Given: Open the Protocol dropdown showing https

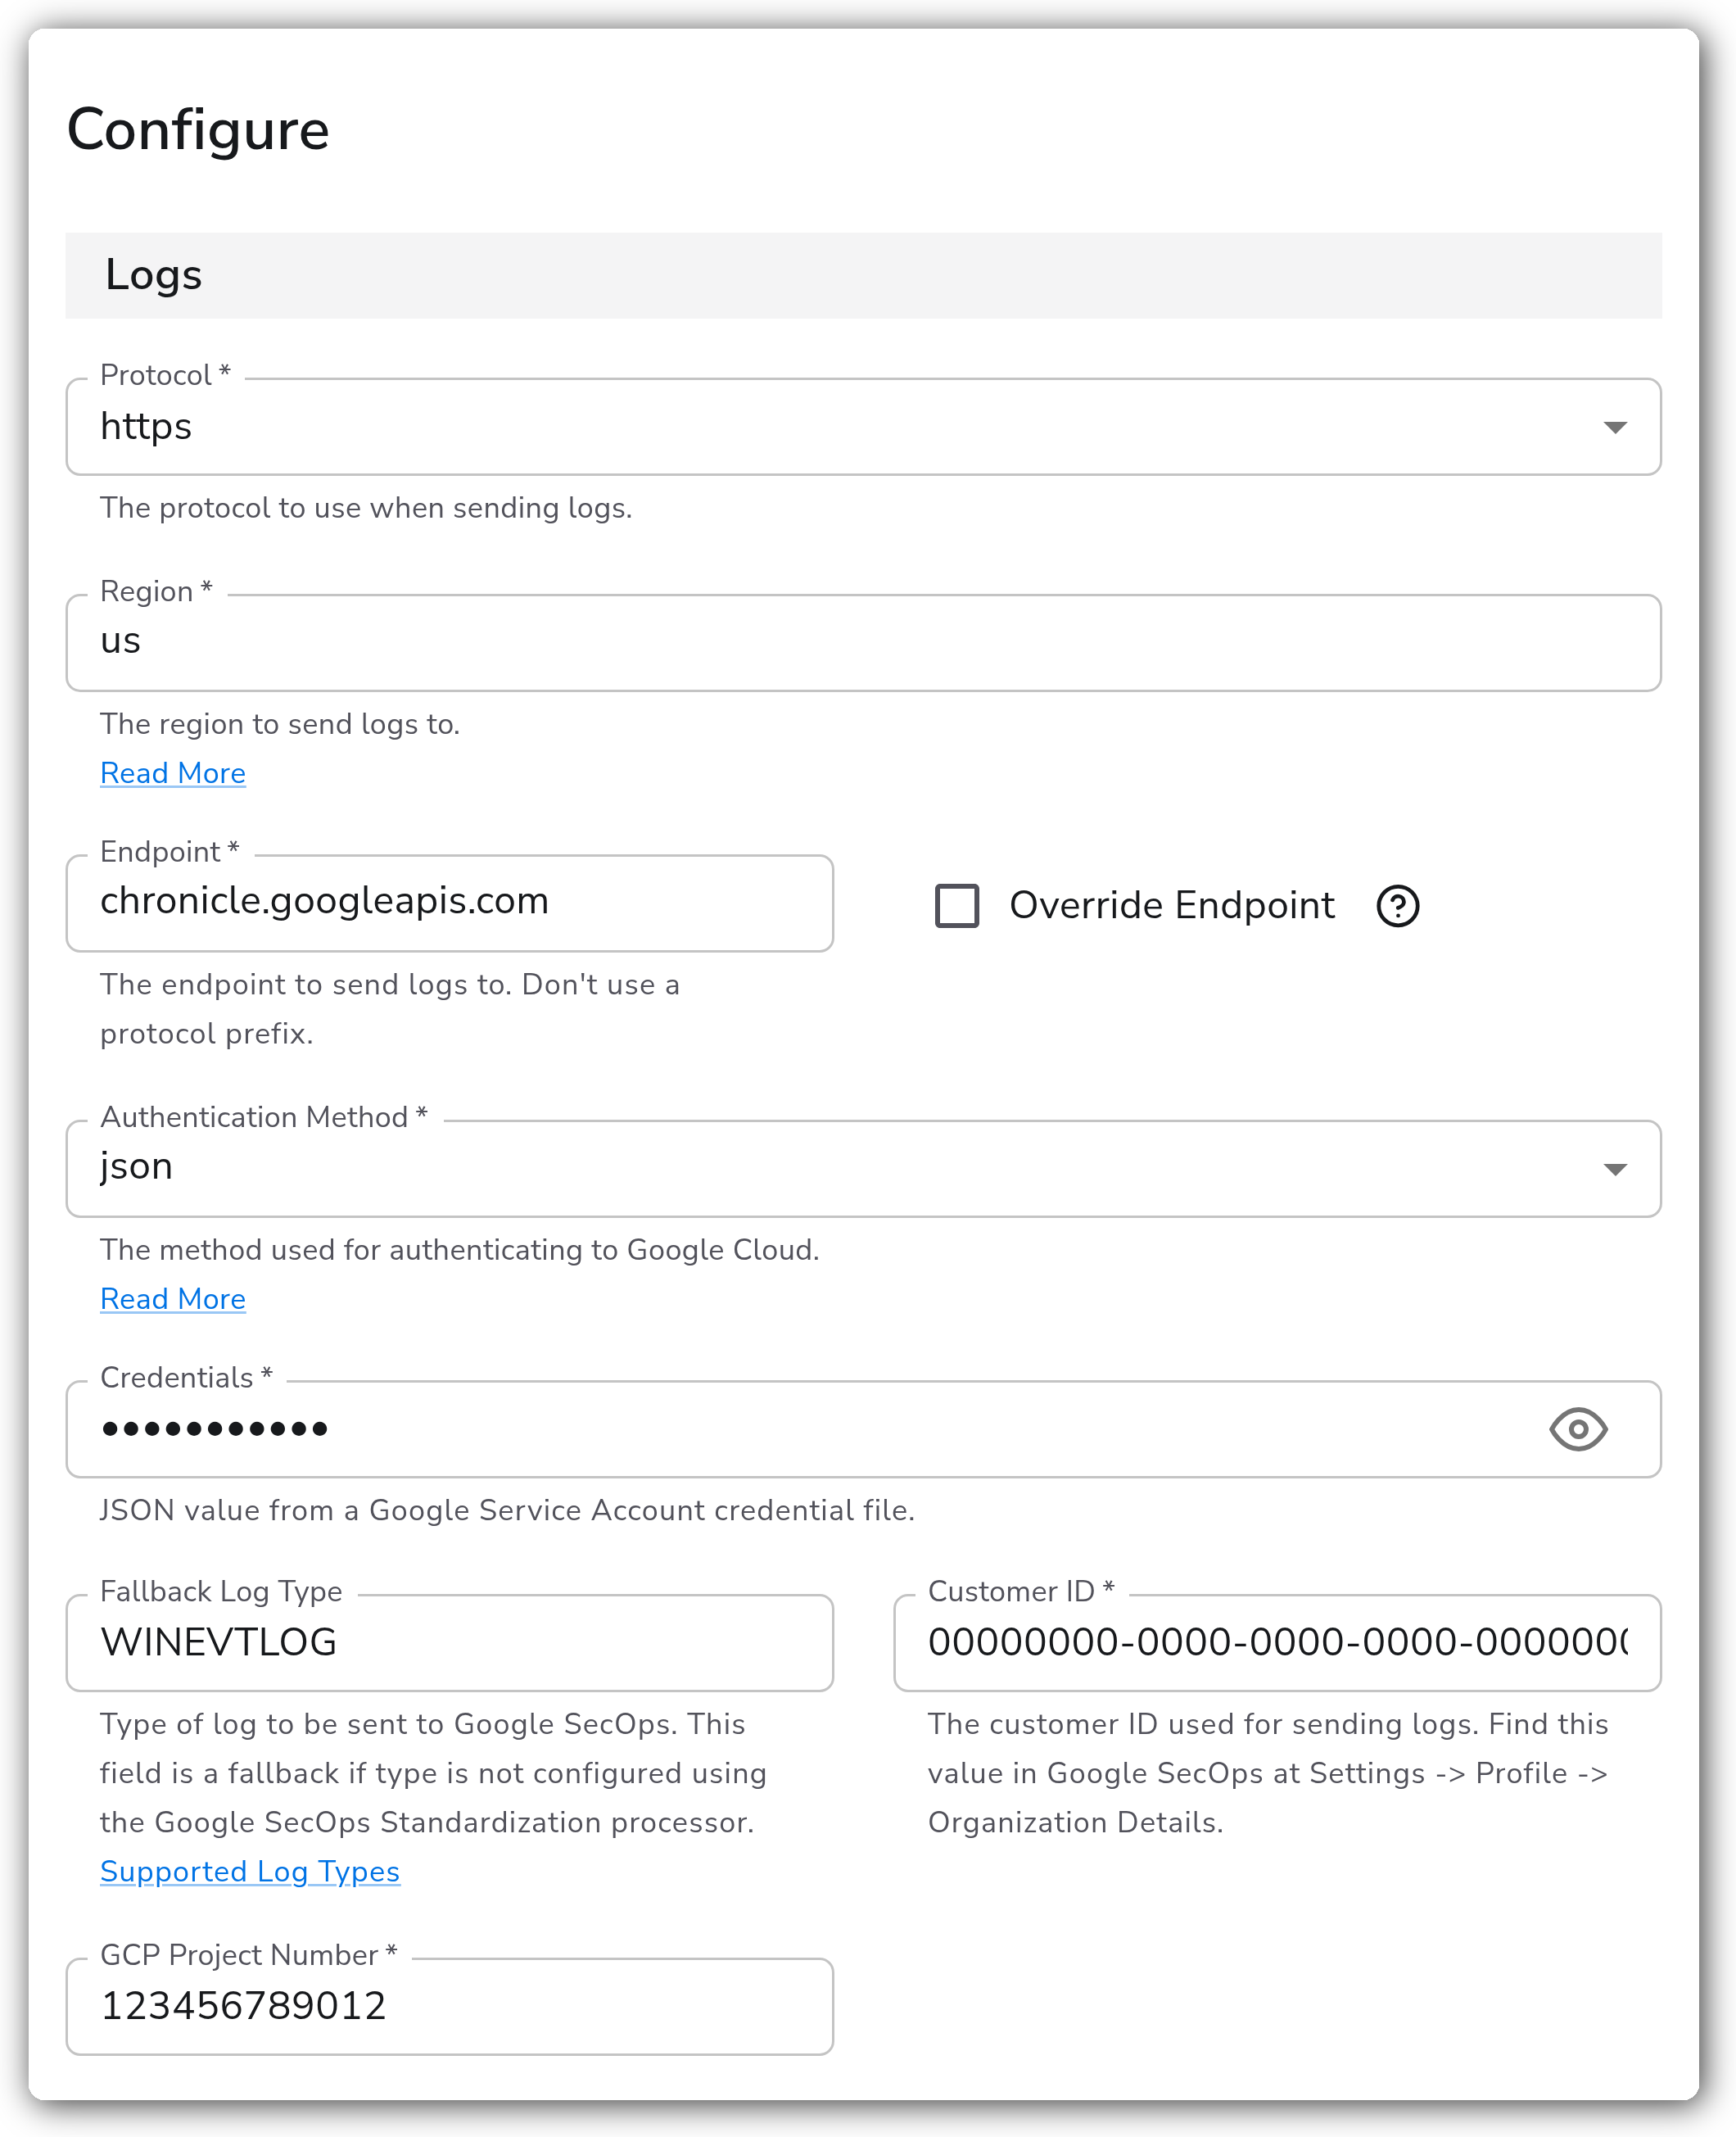Looking at the screenshot, I should [x=863, y=427].
